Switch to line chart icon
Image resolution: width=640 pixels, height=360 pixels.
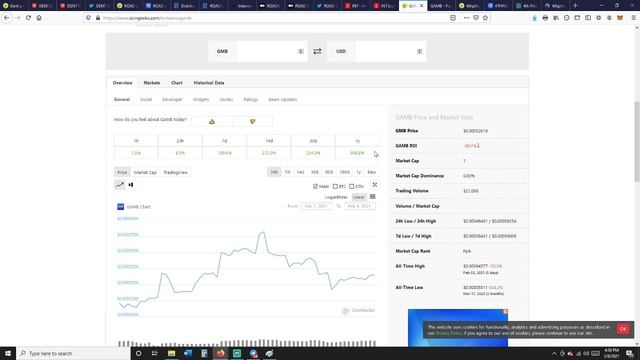(x=120, y=185)
